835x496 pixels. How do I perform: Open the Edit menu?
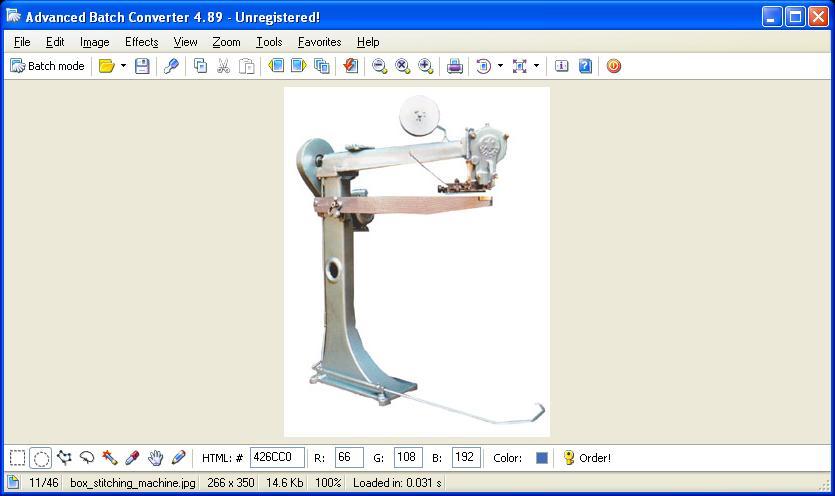coord(55,42)
